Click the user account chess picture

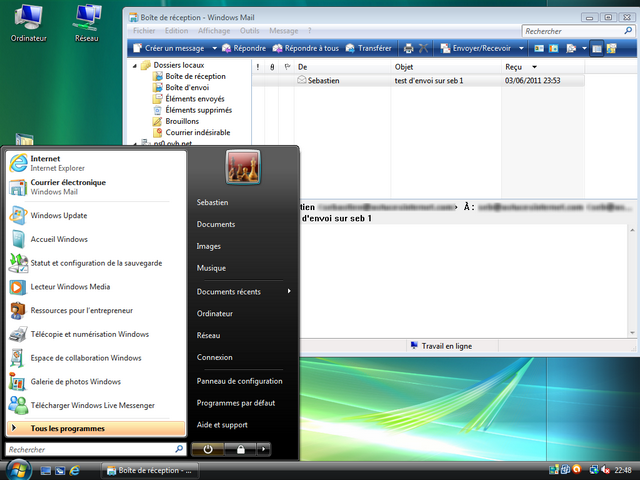[x=243, y=167]
